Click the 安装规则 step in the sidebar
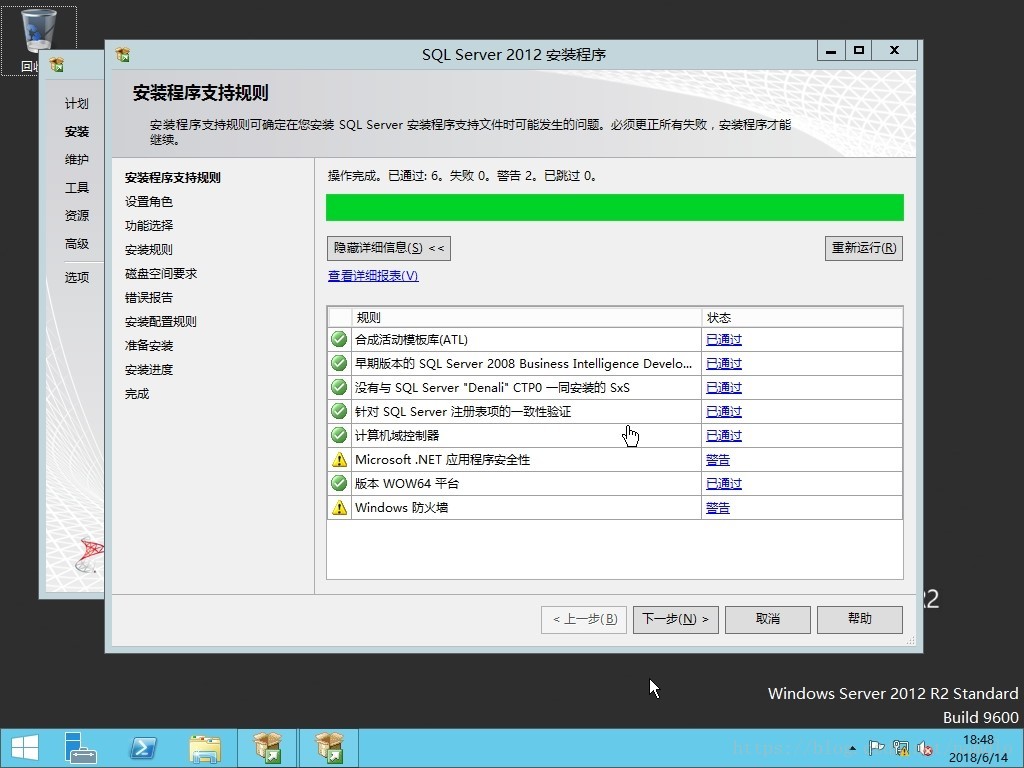 click(x=149, y=249)
